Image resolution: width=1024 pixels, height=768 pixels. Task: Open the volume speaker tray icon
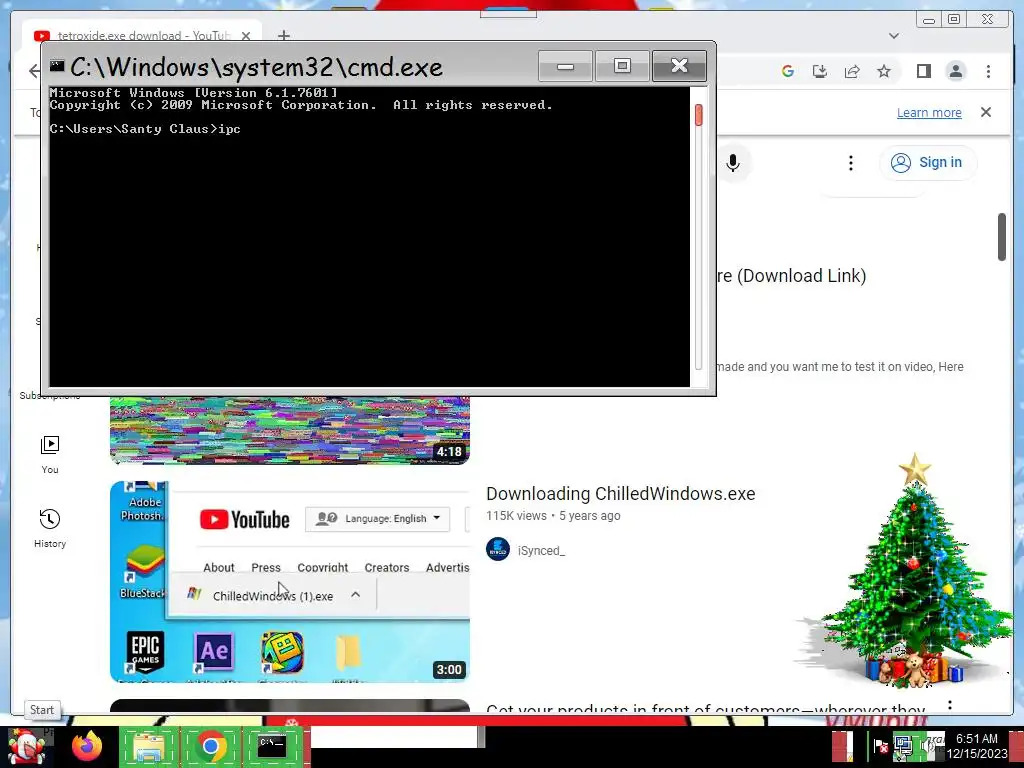pos(929,746)
